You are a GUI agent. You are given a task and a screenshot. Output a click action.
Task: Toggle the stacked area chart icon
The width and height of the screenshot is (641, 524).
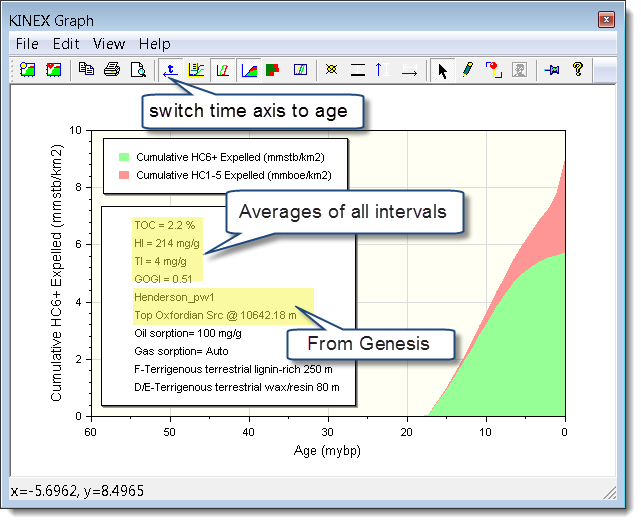tap(249, 70)
